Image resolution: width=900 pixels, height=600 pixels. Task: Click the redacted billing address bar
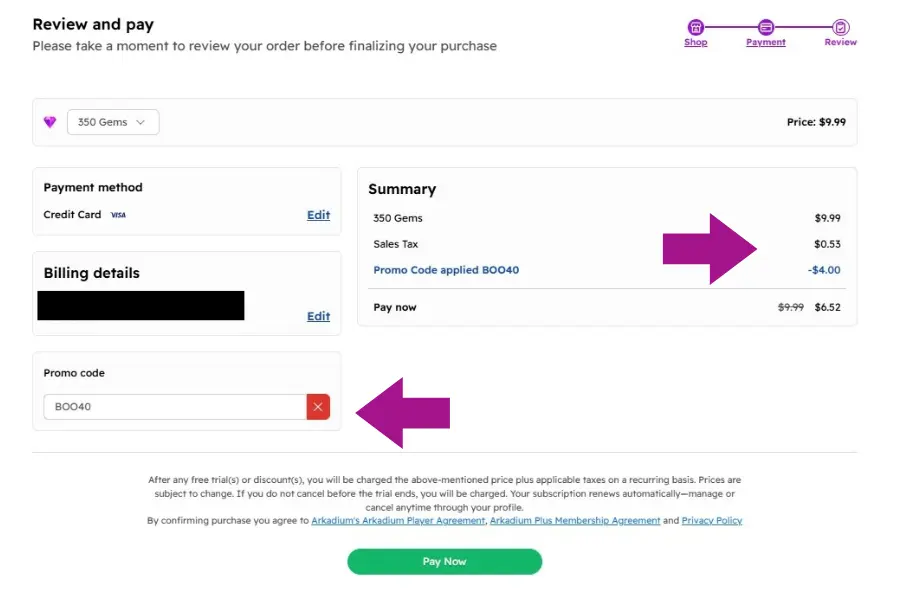click(x=140, y=305)
